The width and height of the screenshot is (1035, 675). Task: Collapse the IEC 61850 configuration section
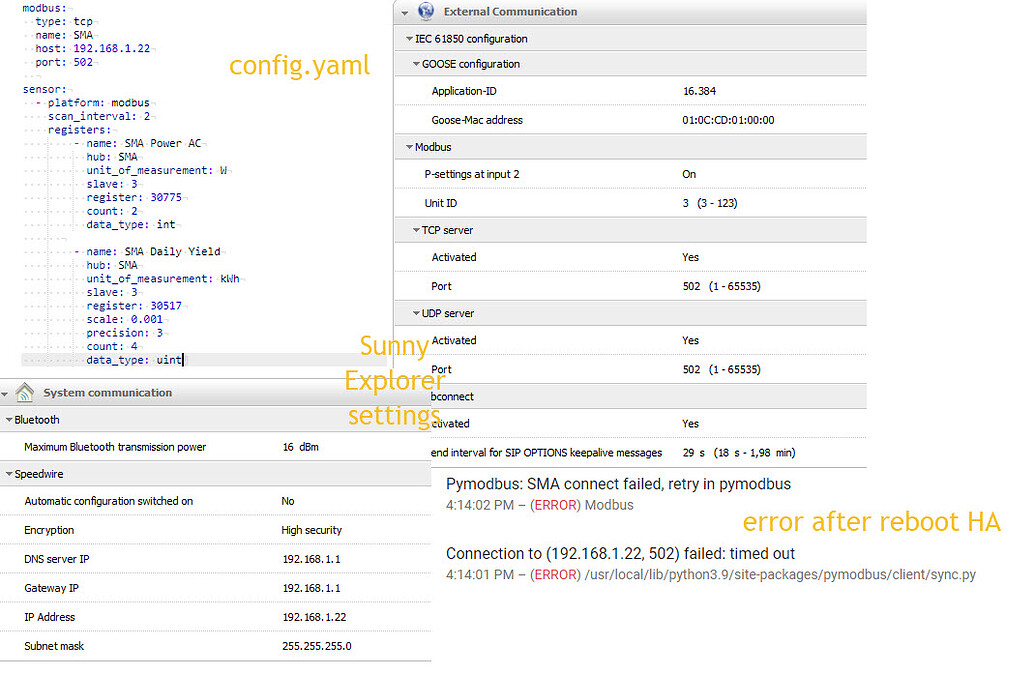pyautogui.click(x=411, y=38)
